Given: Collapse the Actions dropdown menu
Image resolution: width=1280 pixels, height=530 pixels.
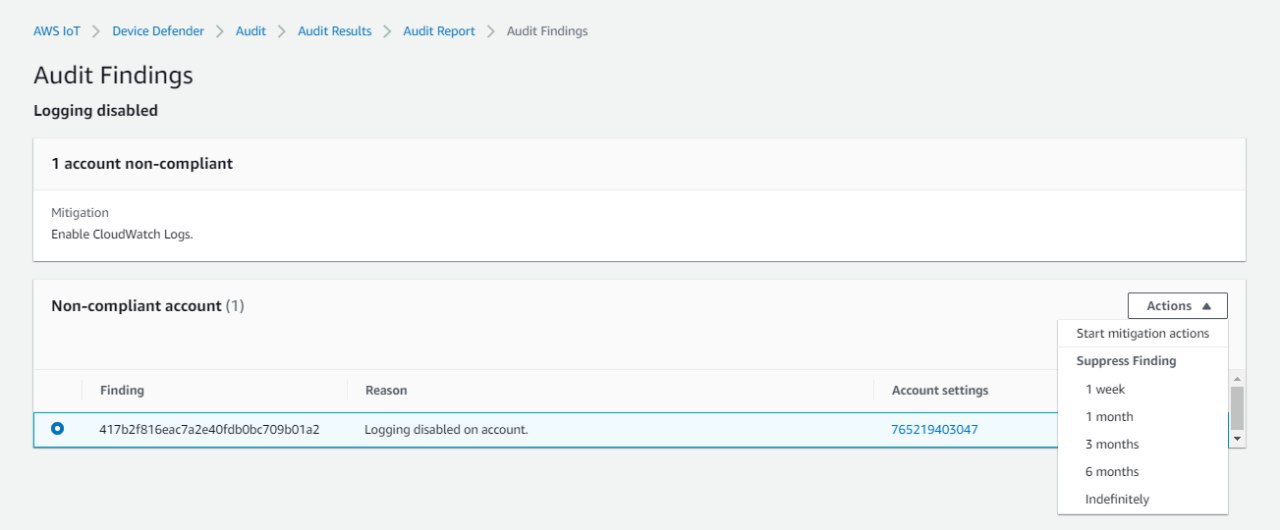Looking at the screenshot, I should 1177,306.
